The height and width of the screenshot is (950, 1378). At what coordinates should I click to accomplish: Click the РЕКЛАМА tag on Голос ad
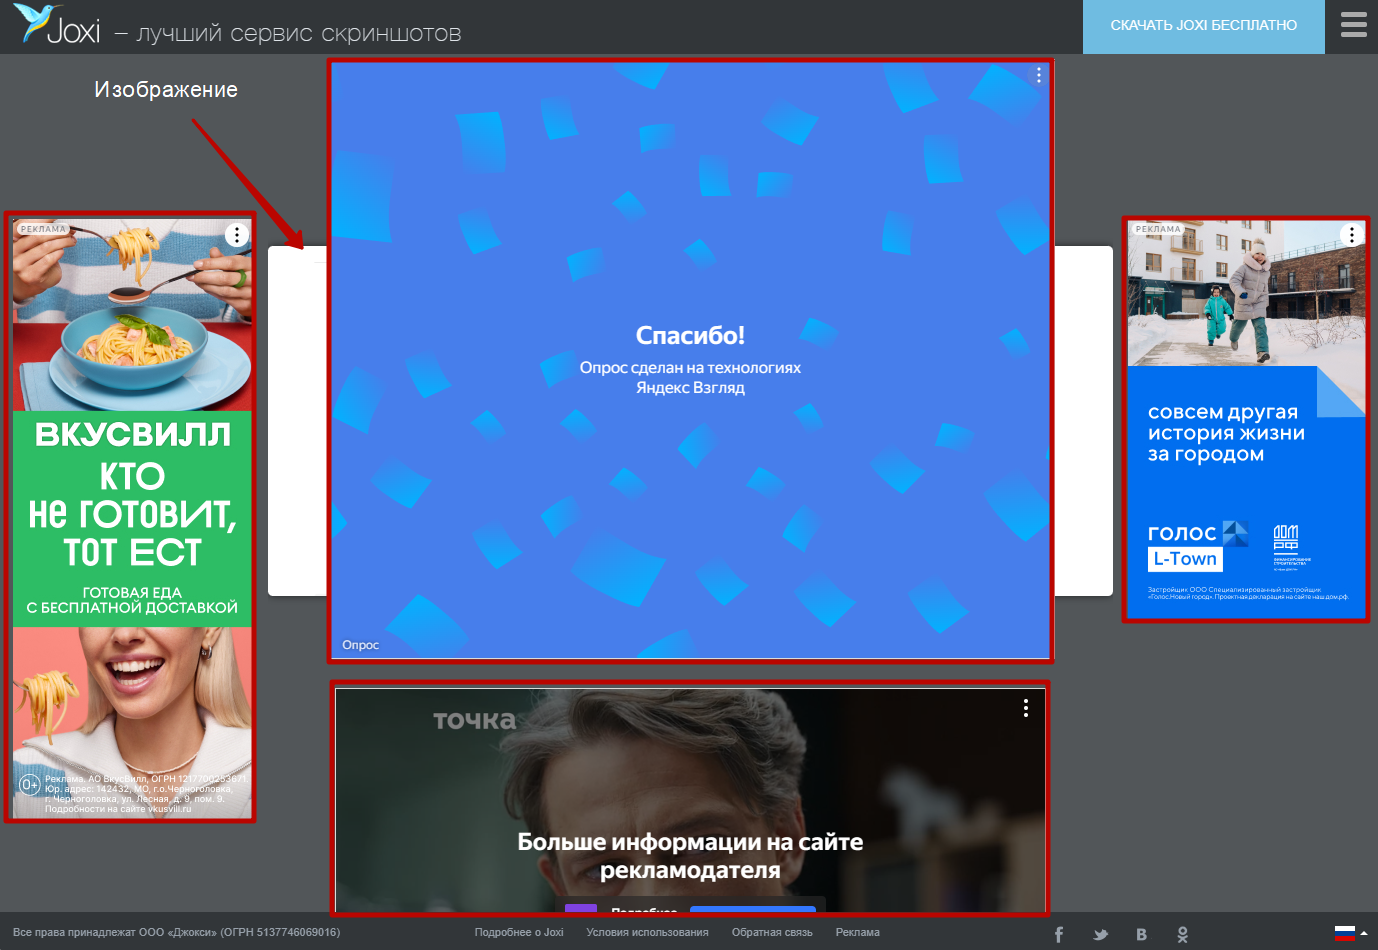(x=1158, y=229)
